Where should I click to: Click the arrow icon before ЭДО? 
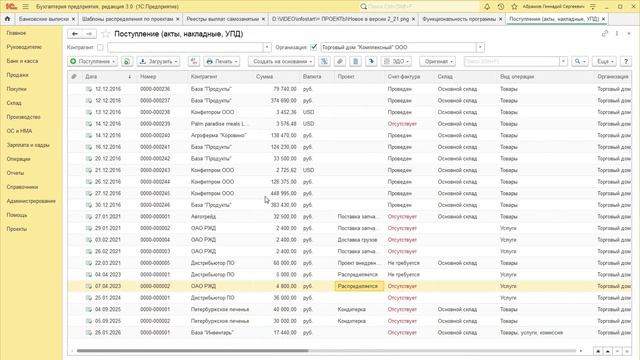pyautogui.click(x=371, y=61)
